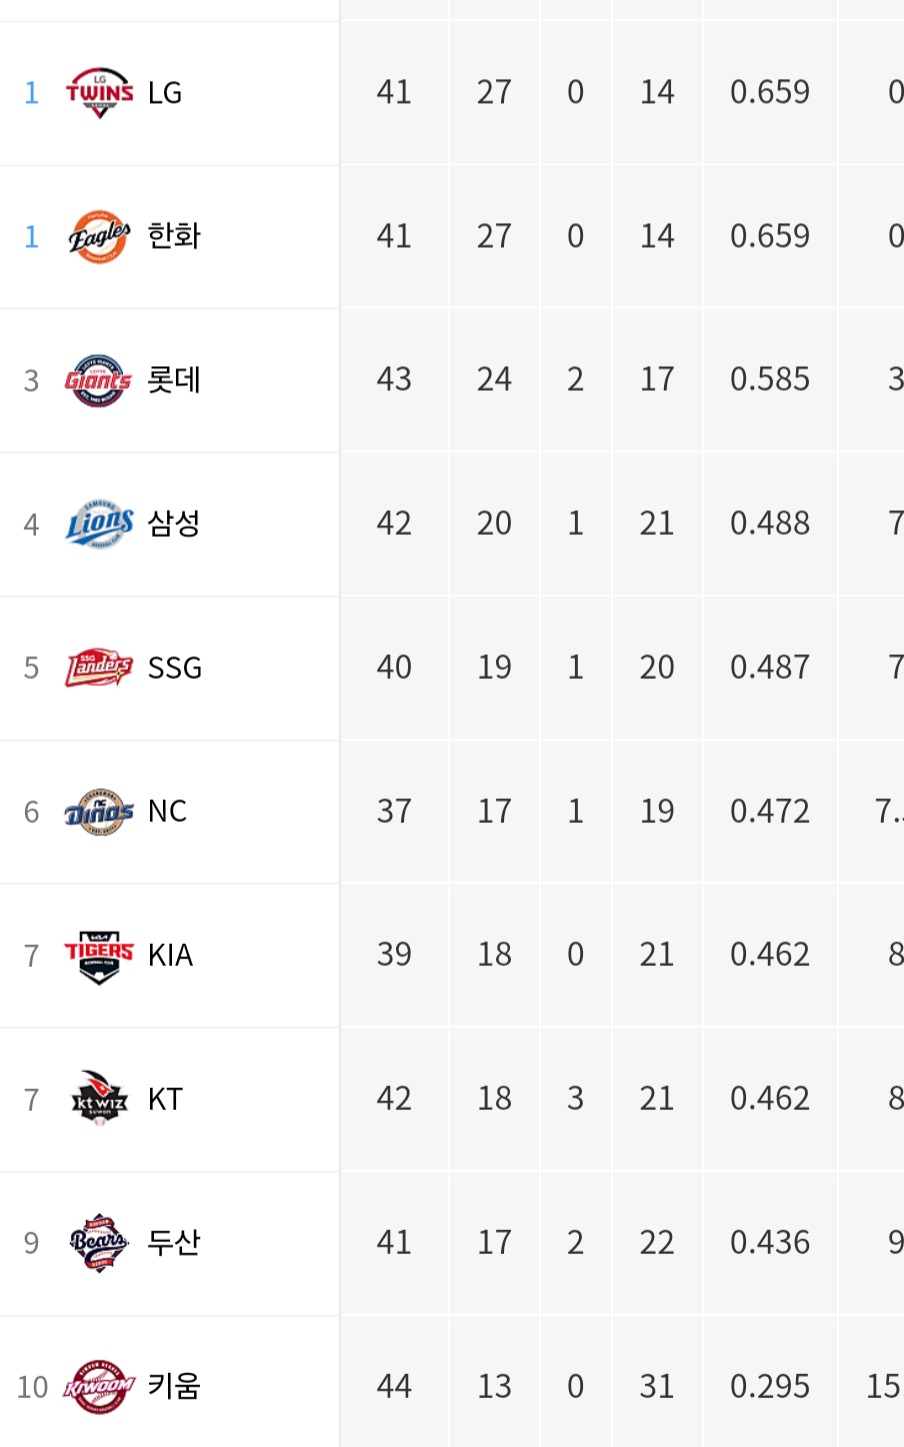Click the Samsung Lions team logo
904x1447 pixels.
coord(99,524)
